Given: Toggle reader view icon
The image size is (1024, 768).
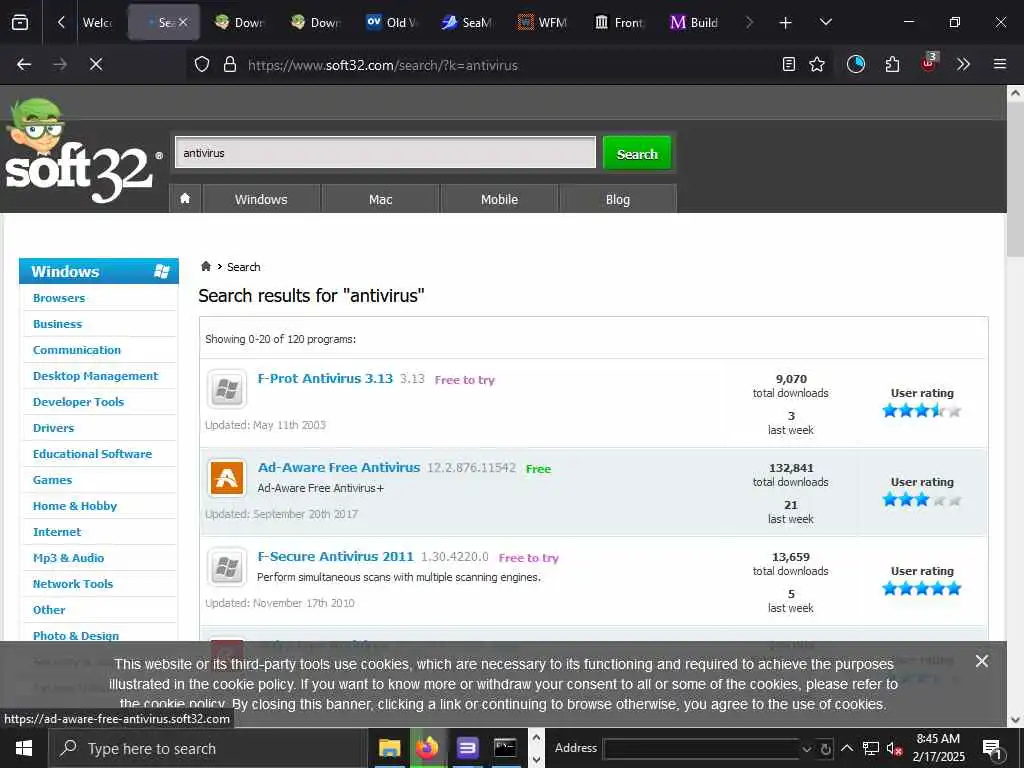Looking at the screenshot, I should point(789,64).
